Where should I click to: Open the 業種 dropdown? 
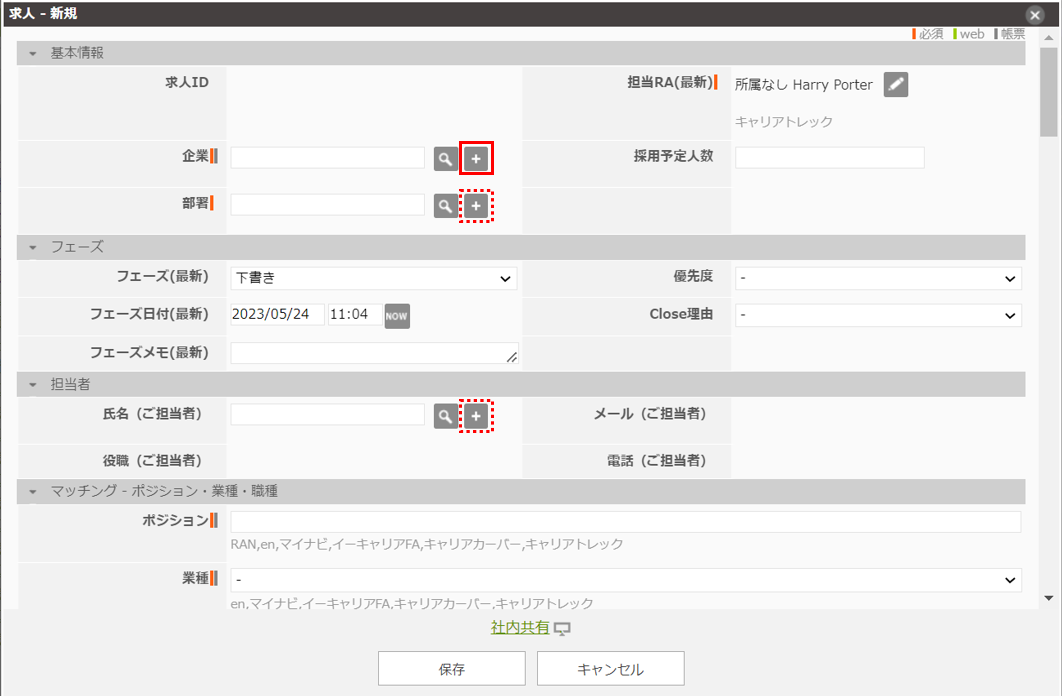pos(625,580)
